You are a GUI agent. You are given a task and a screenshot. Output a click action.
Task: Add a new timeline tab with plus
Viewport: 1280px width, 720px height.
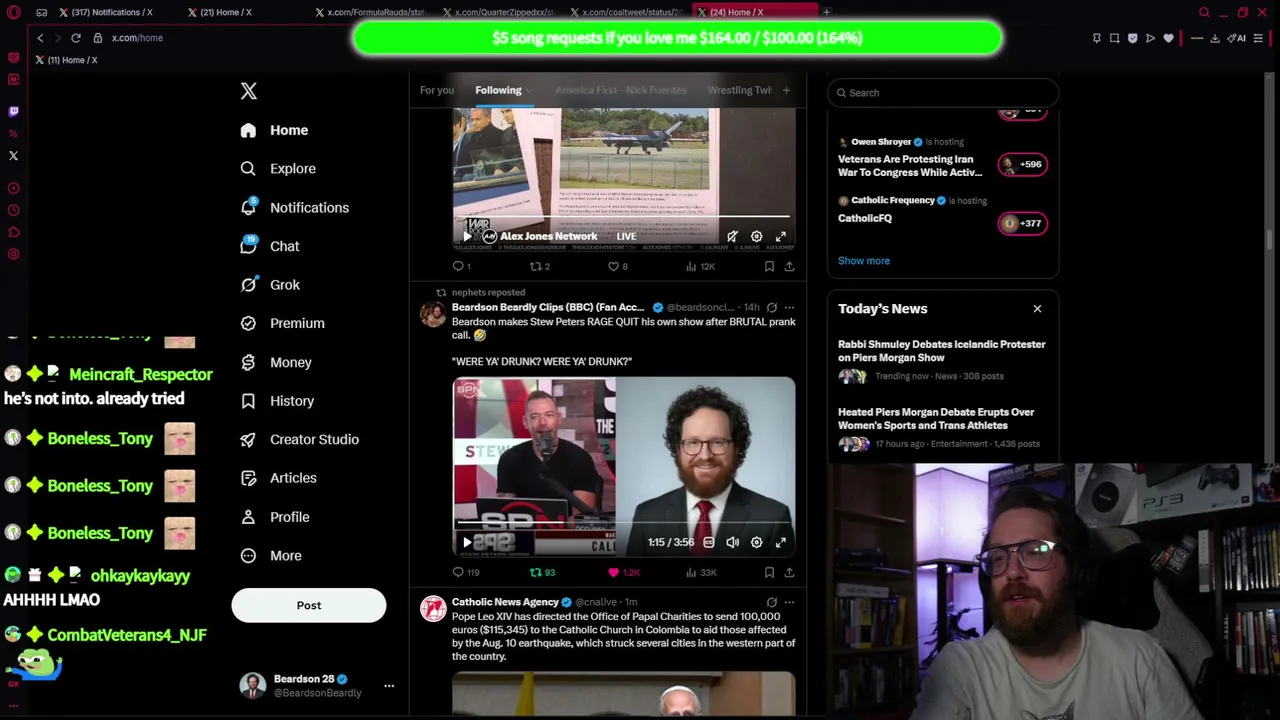coord(786,91)
